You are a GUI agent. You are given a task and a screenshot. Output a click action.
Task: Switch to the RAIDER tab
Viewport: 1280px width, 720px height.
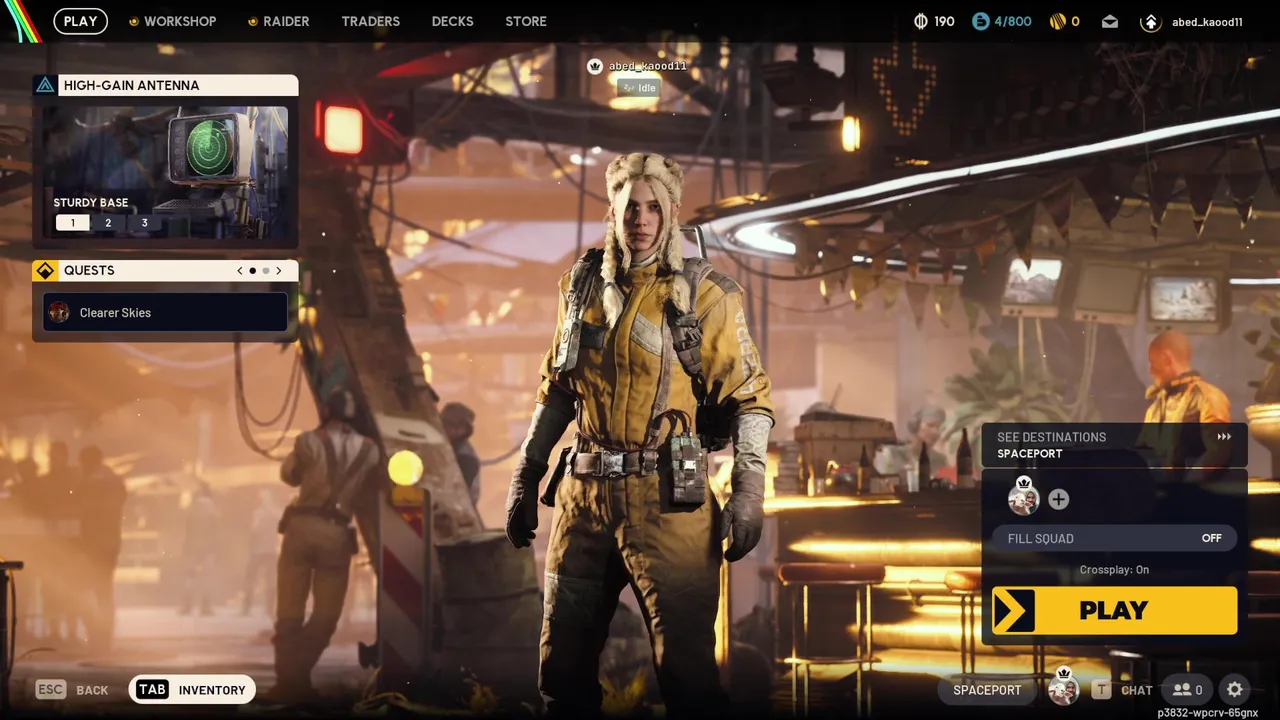pyautogui.click(x=278, y=21)
